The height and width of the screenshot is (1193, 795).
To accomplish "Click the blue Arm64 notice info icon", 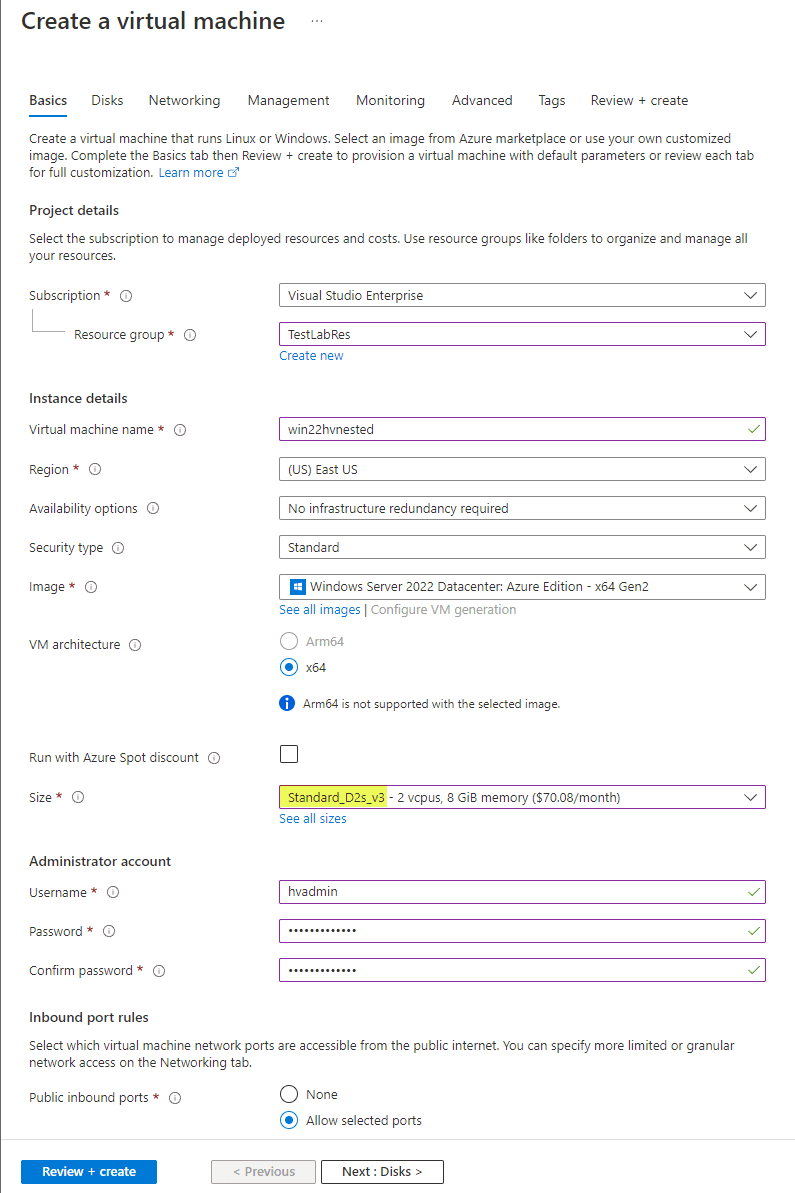I will tap(287, 703).
